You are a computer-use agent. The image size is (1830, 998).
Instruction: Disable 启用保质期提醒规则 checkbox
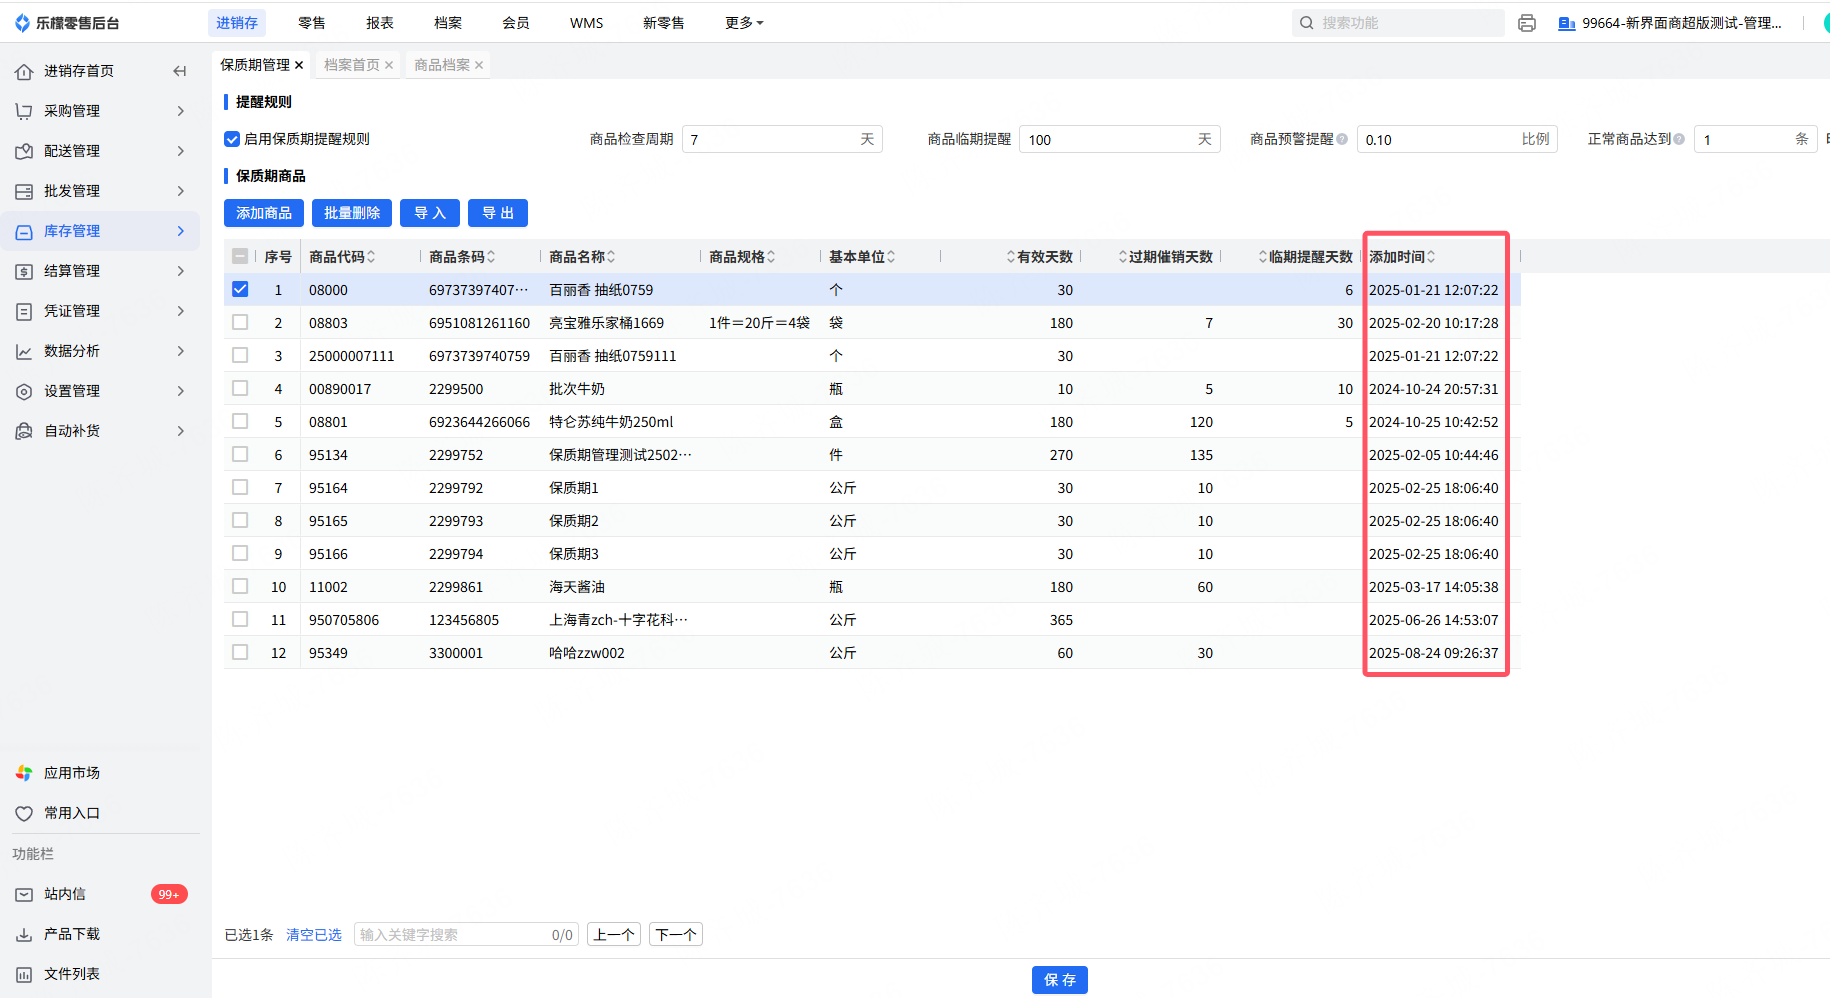coord(232,139)
